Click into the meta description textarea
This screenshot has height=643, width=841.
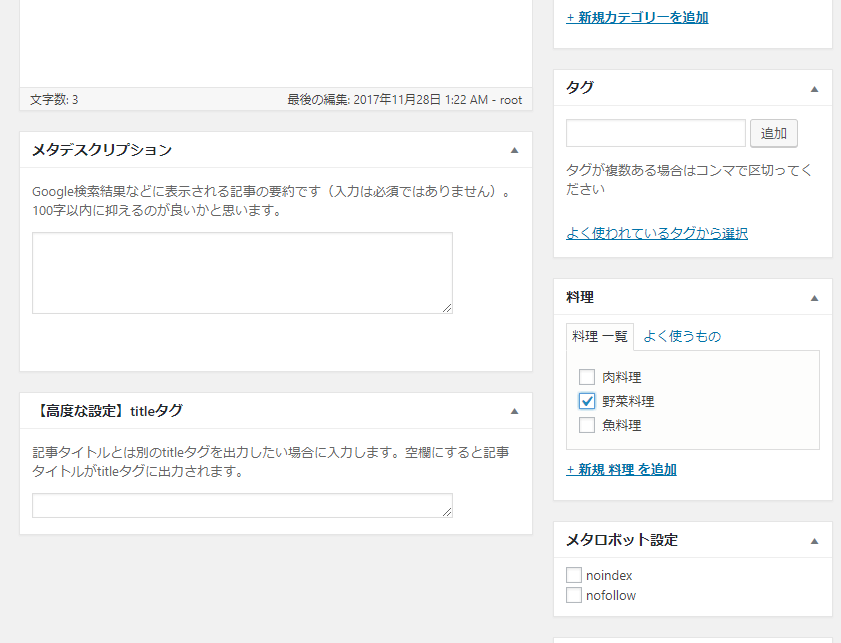tap(241, 272)
